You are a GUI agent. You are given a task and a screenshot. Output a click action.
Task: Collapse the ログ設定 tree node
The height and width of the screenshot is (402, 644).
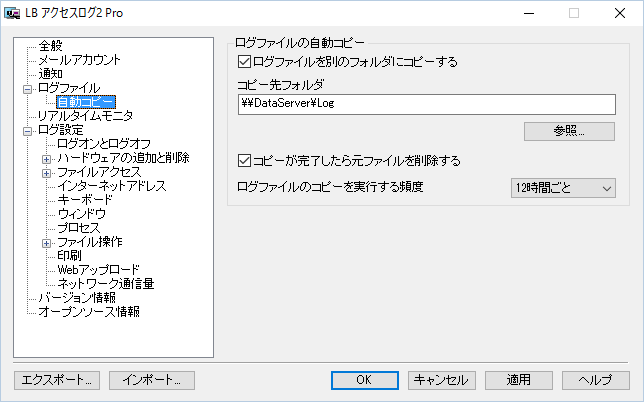[27, 130]
